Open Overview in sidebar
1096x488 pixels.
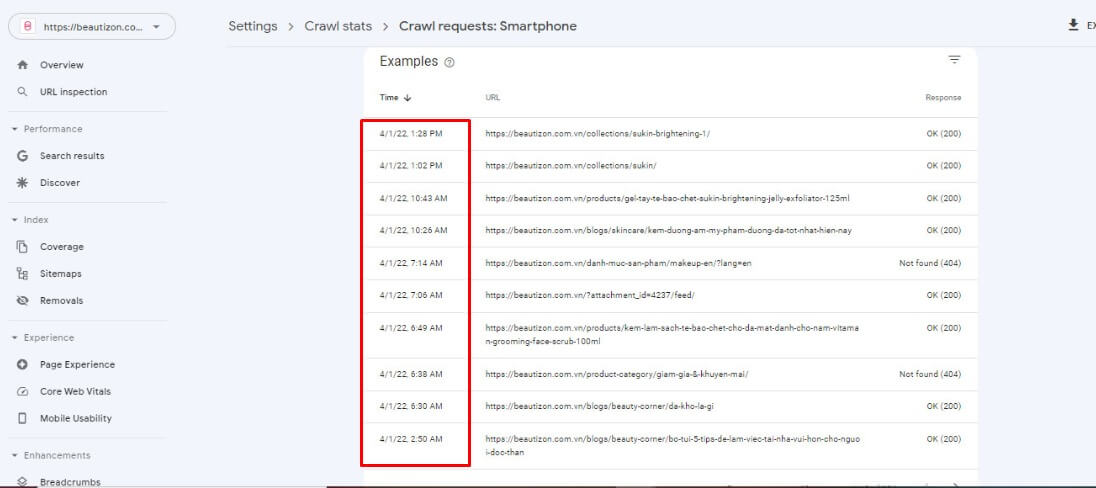(x=62, y=65)
